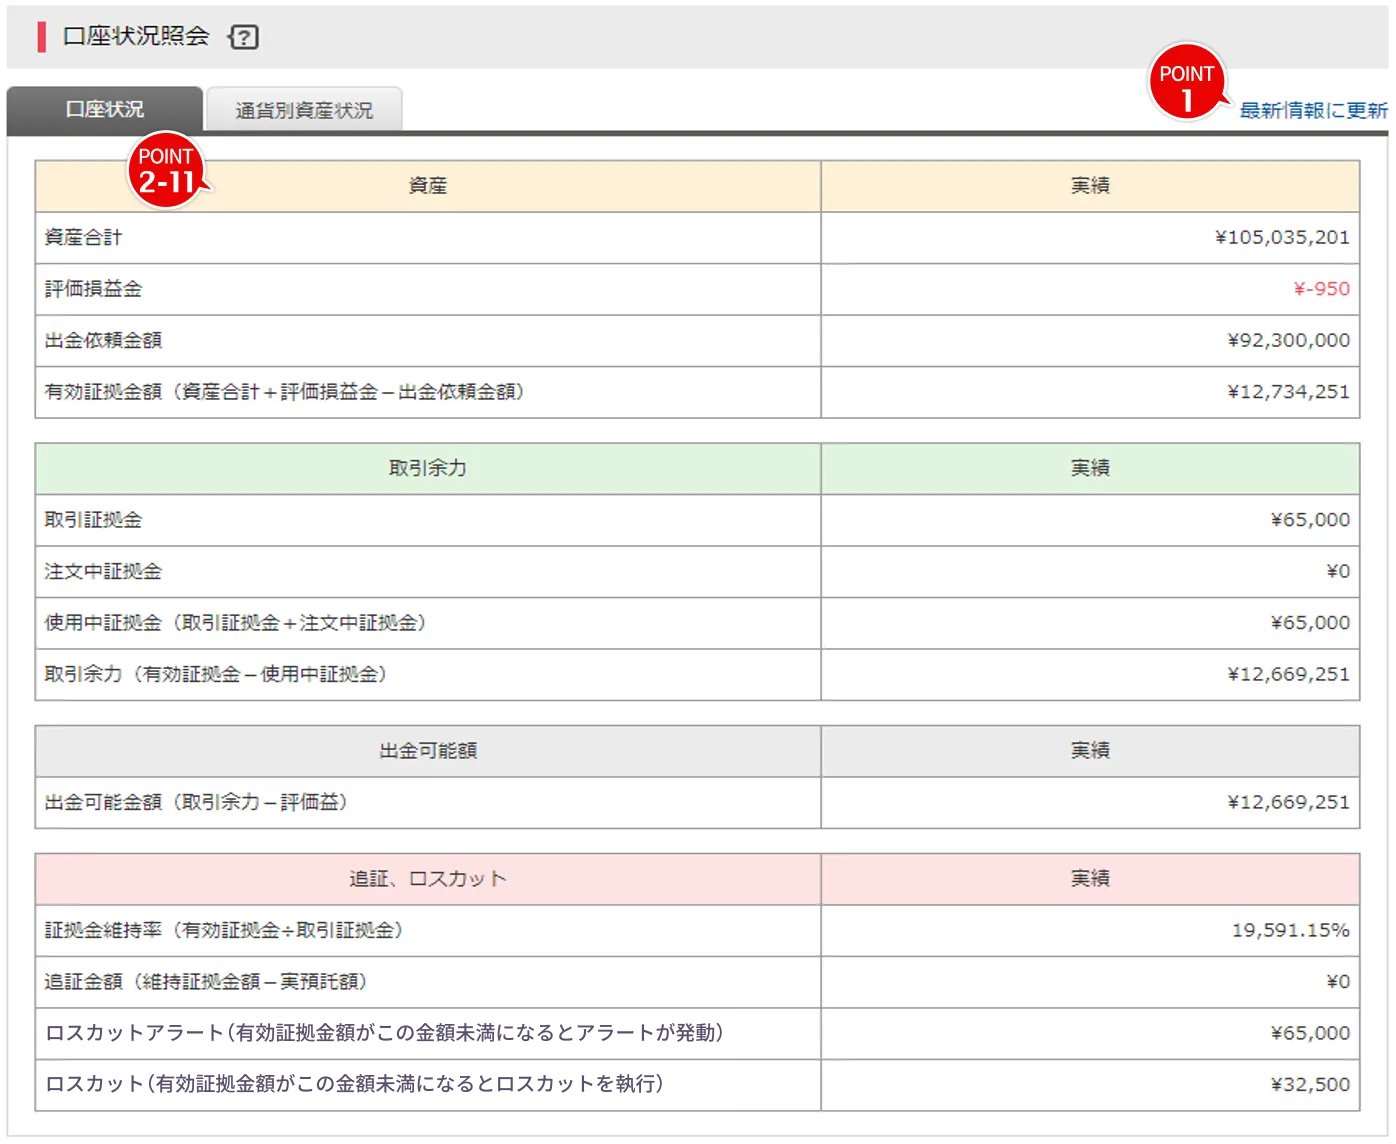
Task: Select the 追証、ロスカット section header
Action: tap(427, 878)
